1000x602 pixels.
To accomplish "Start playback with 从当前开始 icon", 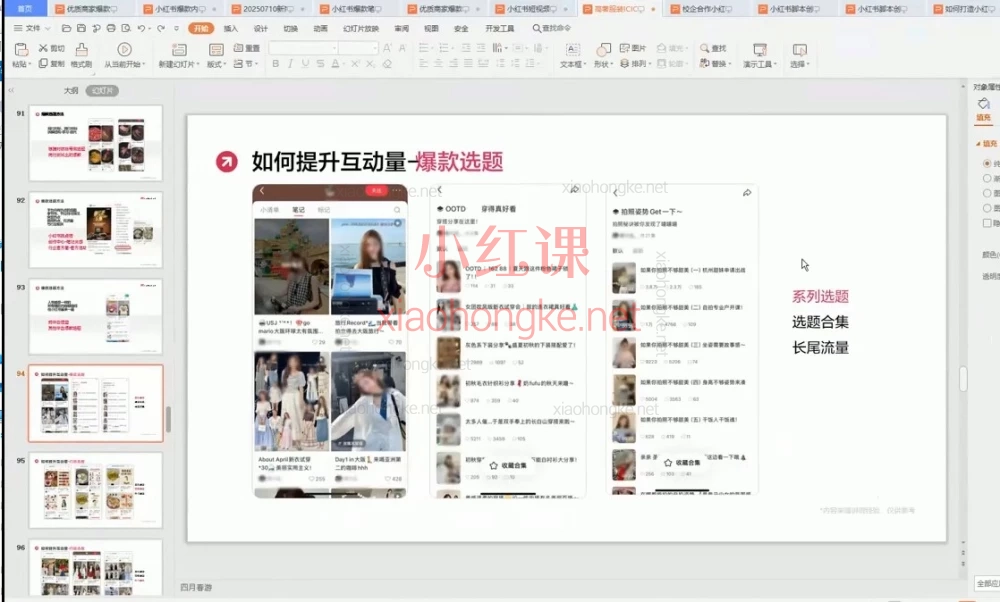I will (x=124, y=50).
